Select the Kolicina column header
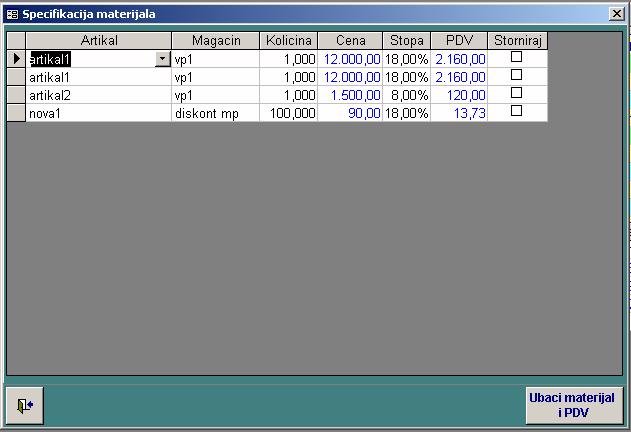Viewport: 631px width, 432px height. pos(288,40)
